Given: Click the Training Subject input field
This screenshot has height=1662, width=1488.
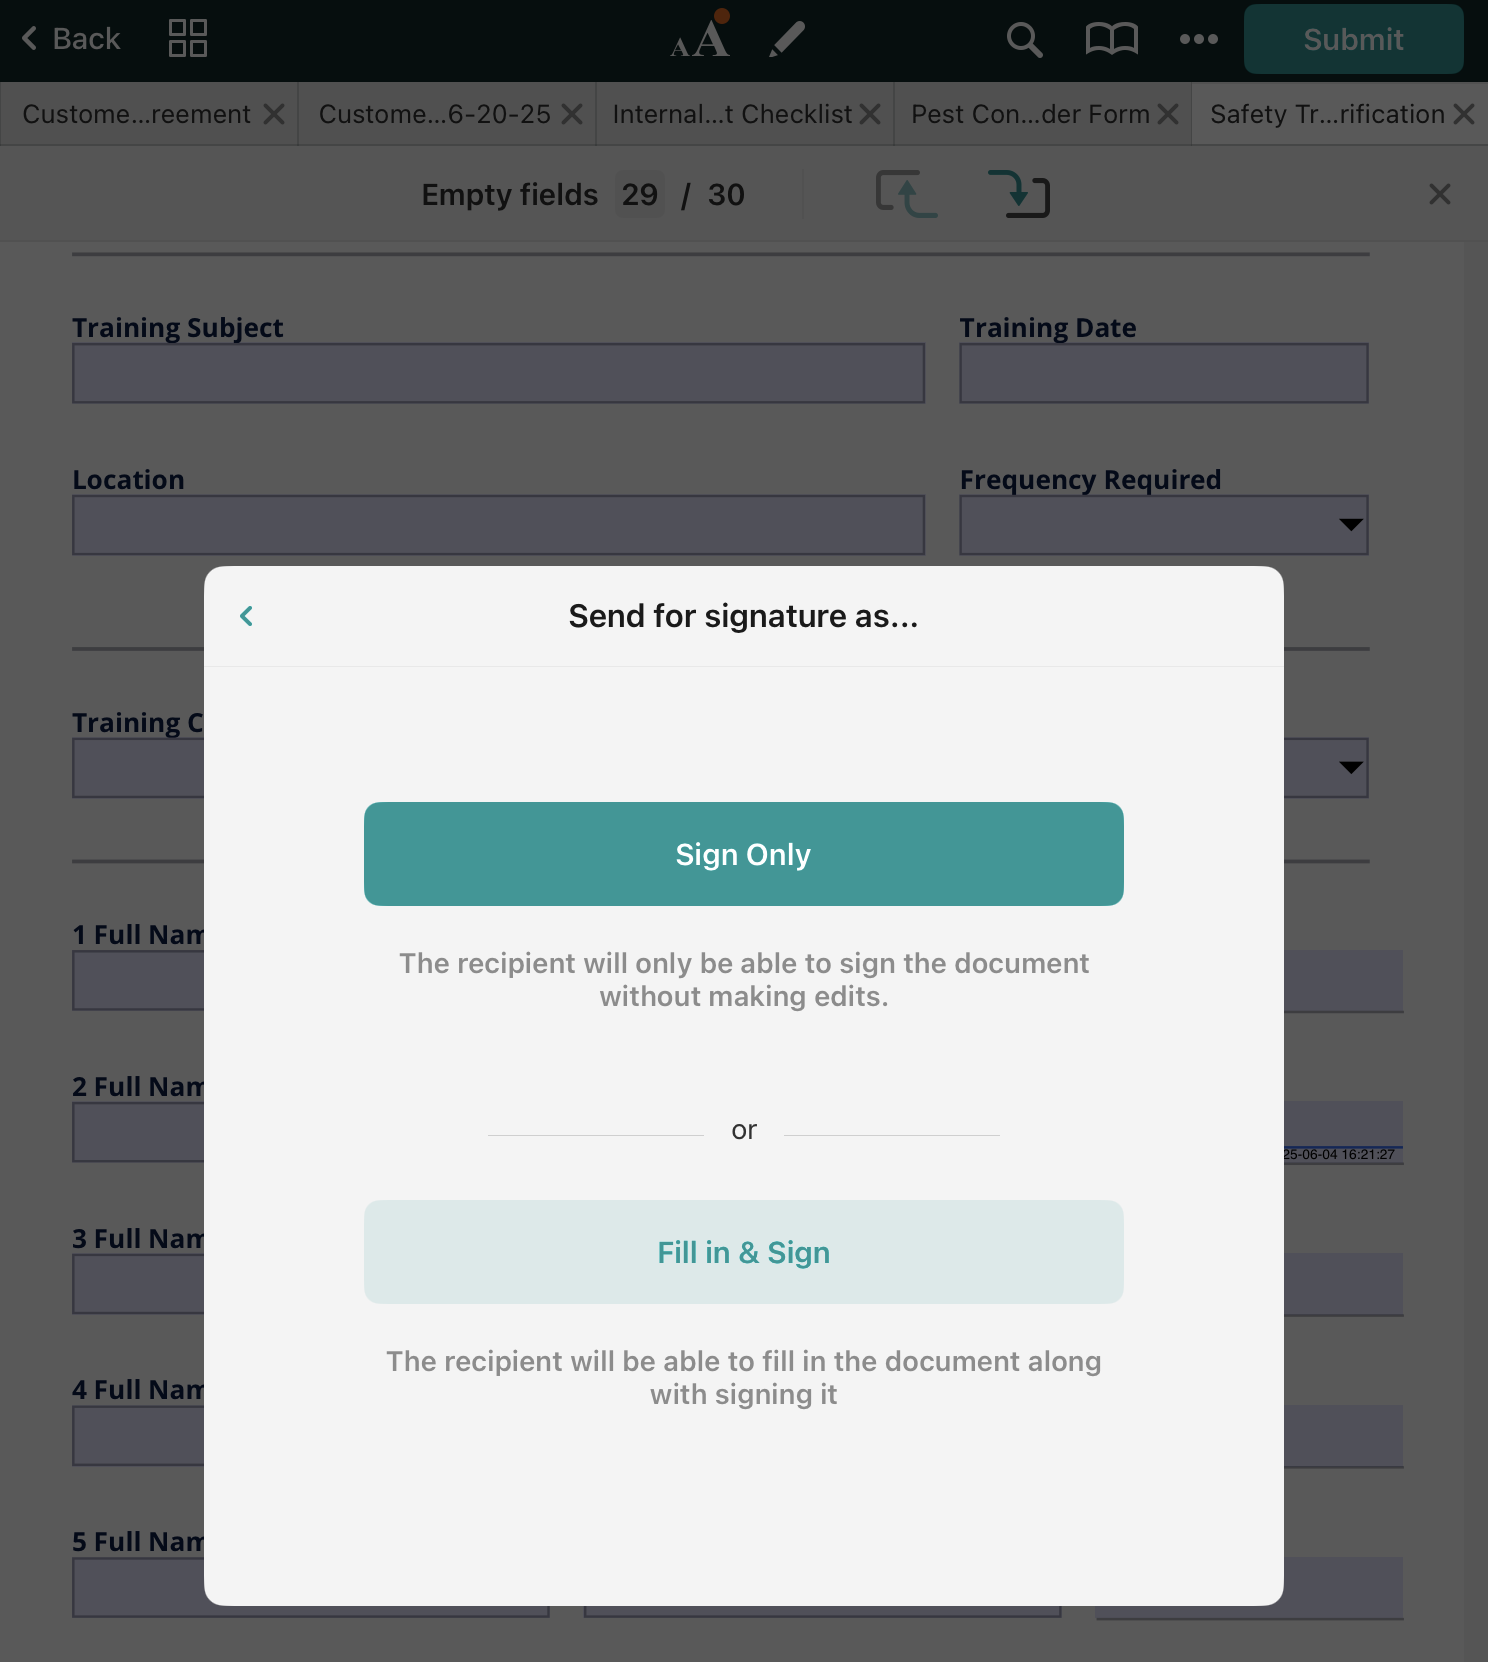Looking at the screenshot, I should coord(498,374).
